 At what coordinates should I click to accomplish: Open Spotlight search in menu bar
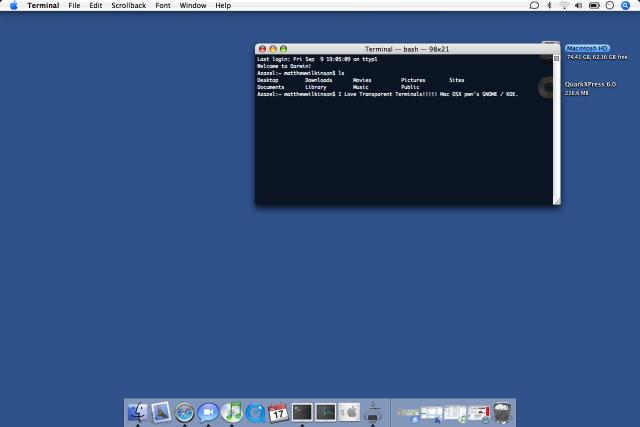[625, 5]
